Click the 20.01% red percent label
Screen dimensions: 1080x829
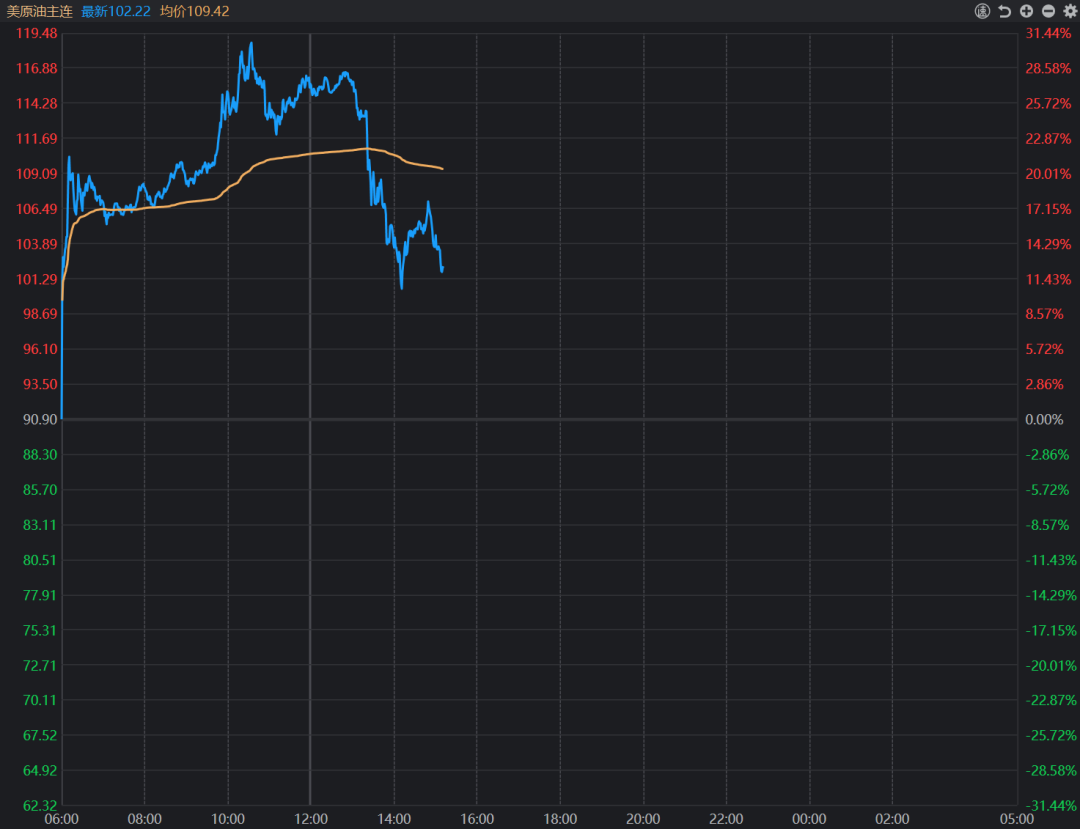click(1048, 174)
